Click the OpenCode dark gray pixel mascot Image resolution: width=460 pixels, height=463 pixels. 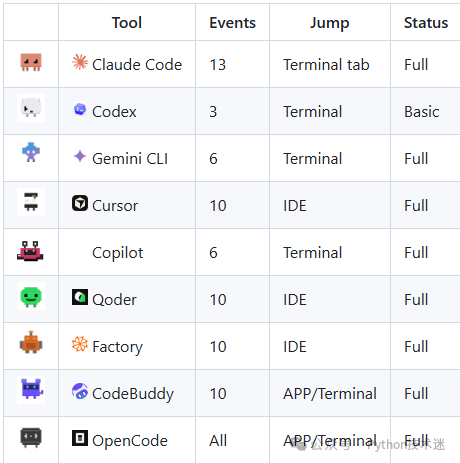point(31,437)
